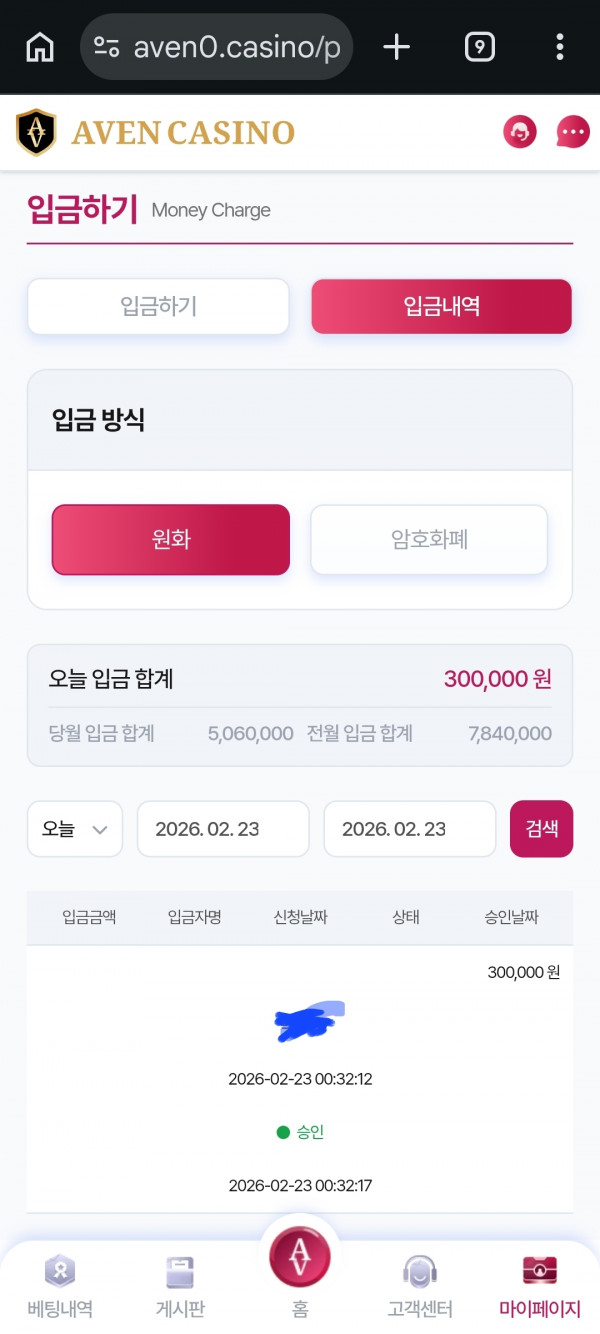600x1334 pixels.
Task: Switch to the 입금내역 tab
Action: [441, 306]
